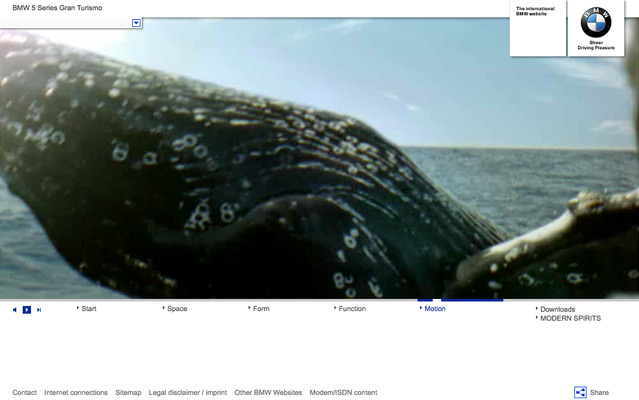The width and height of the screenshot is (639, 400).
Task: Click the previous chapter playback arrow
Action: (x=15, y=310)
